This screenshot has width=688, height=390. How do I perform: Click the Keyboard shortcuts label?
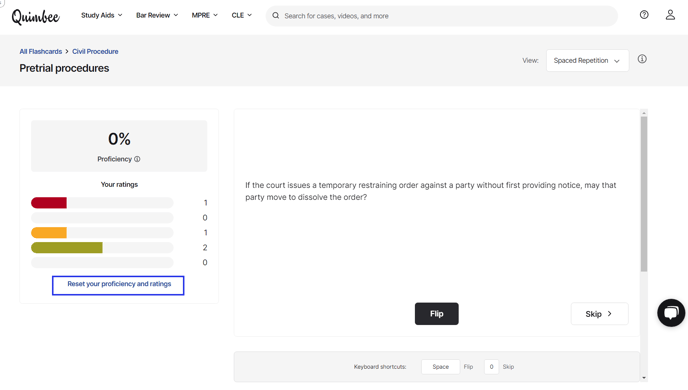[x=380, y=367]
